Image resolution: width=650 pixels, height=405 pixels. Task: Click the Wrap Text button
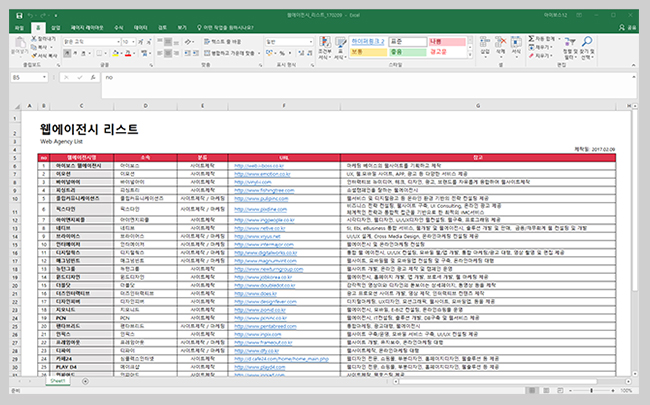point(223,42)
